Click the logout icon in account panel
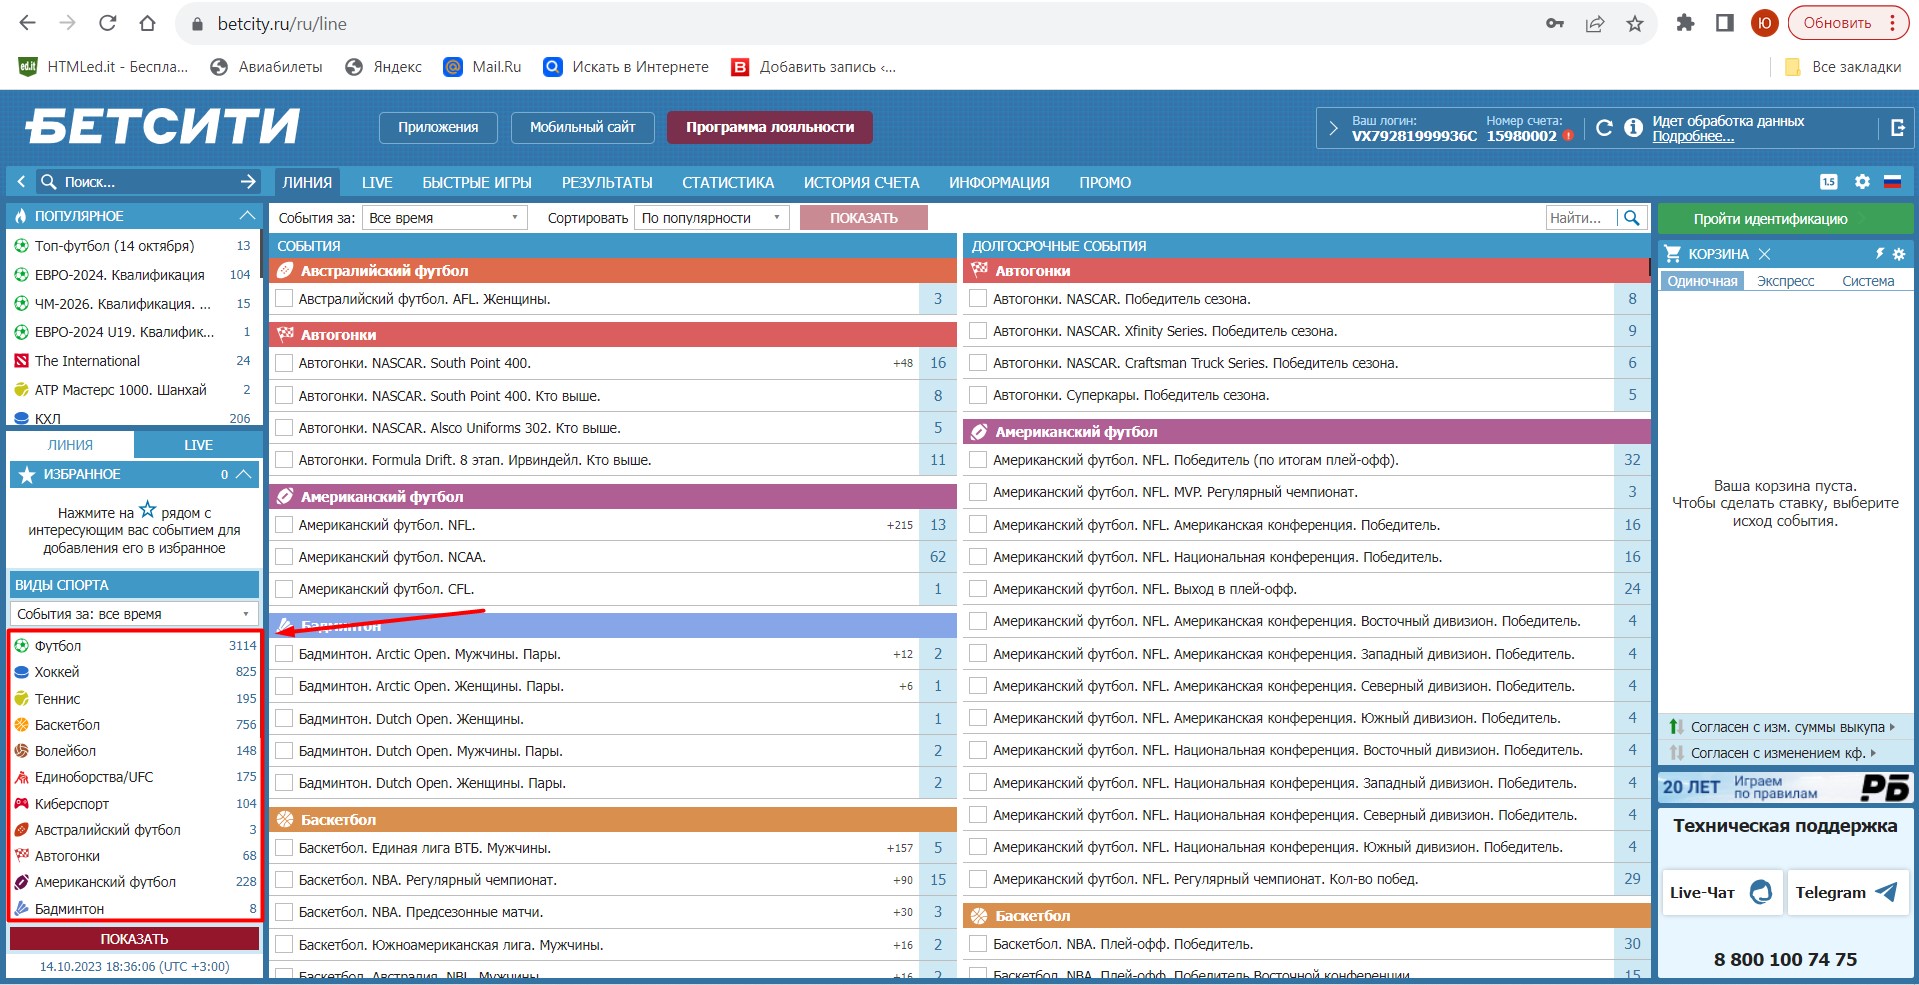The image size is (1919, 985). coord(1897,128)
